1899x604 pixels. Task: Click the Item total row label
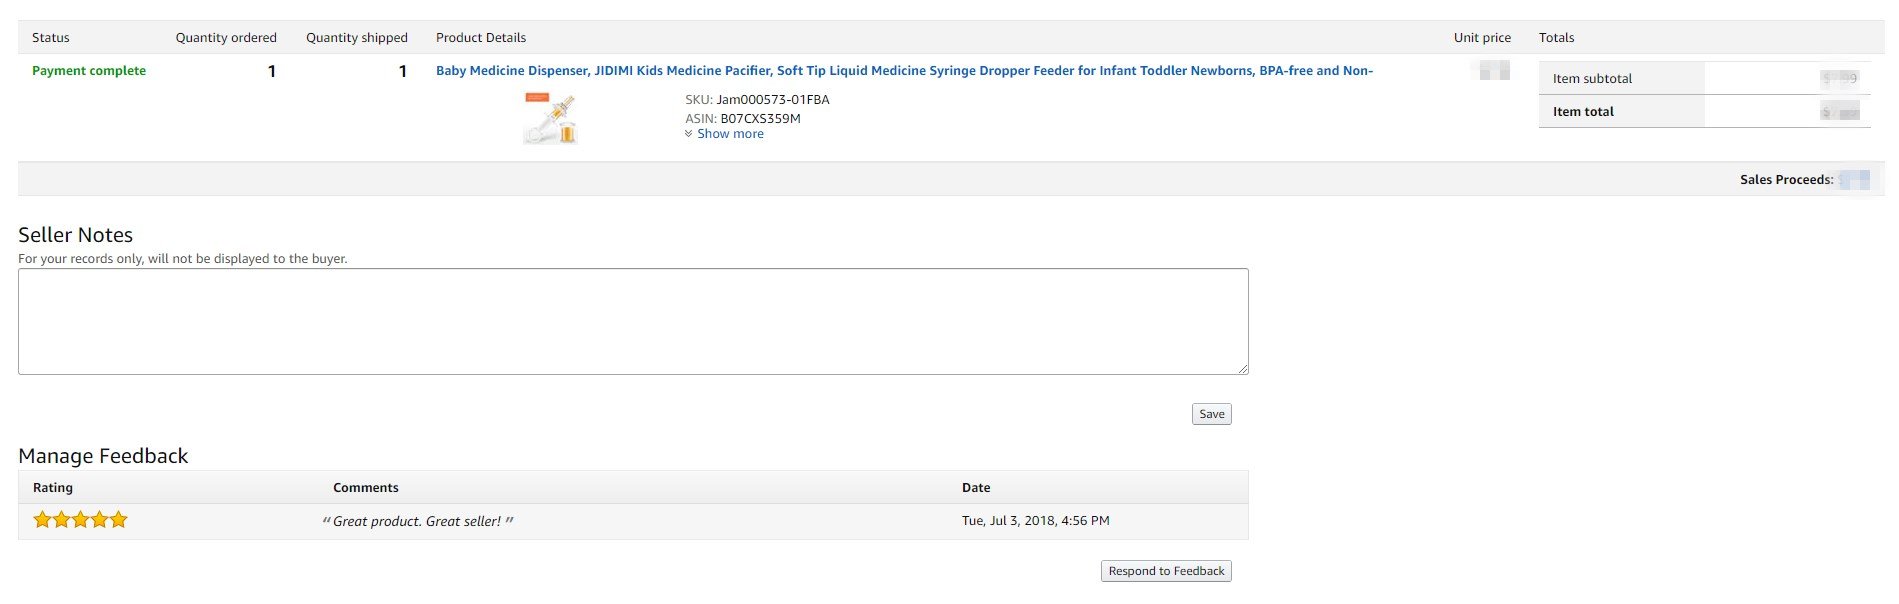pos(1583,112)
